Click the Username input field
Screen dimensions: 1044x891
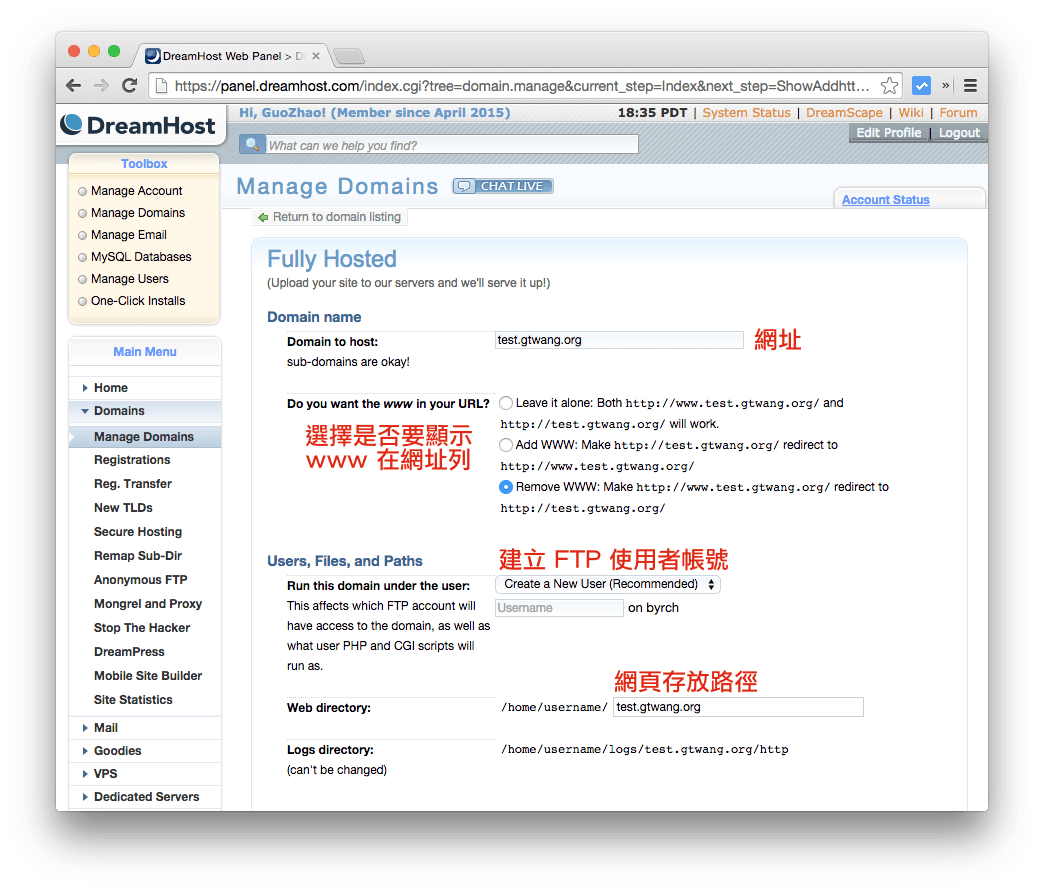coord(558,607)
